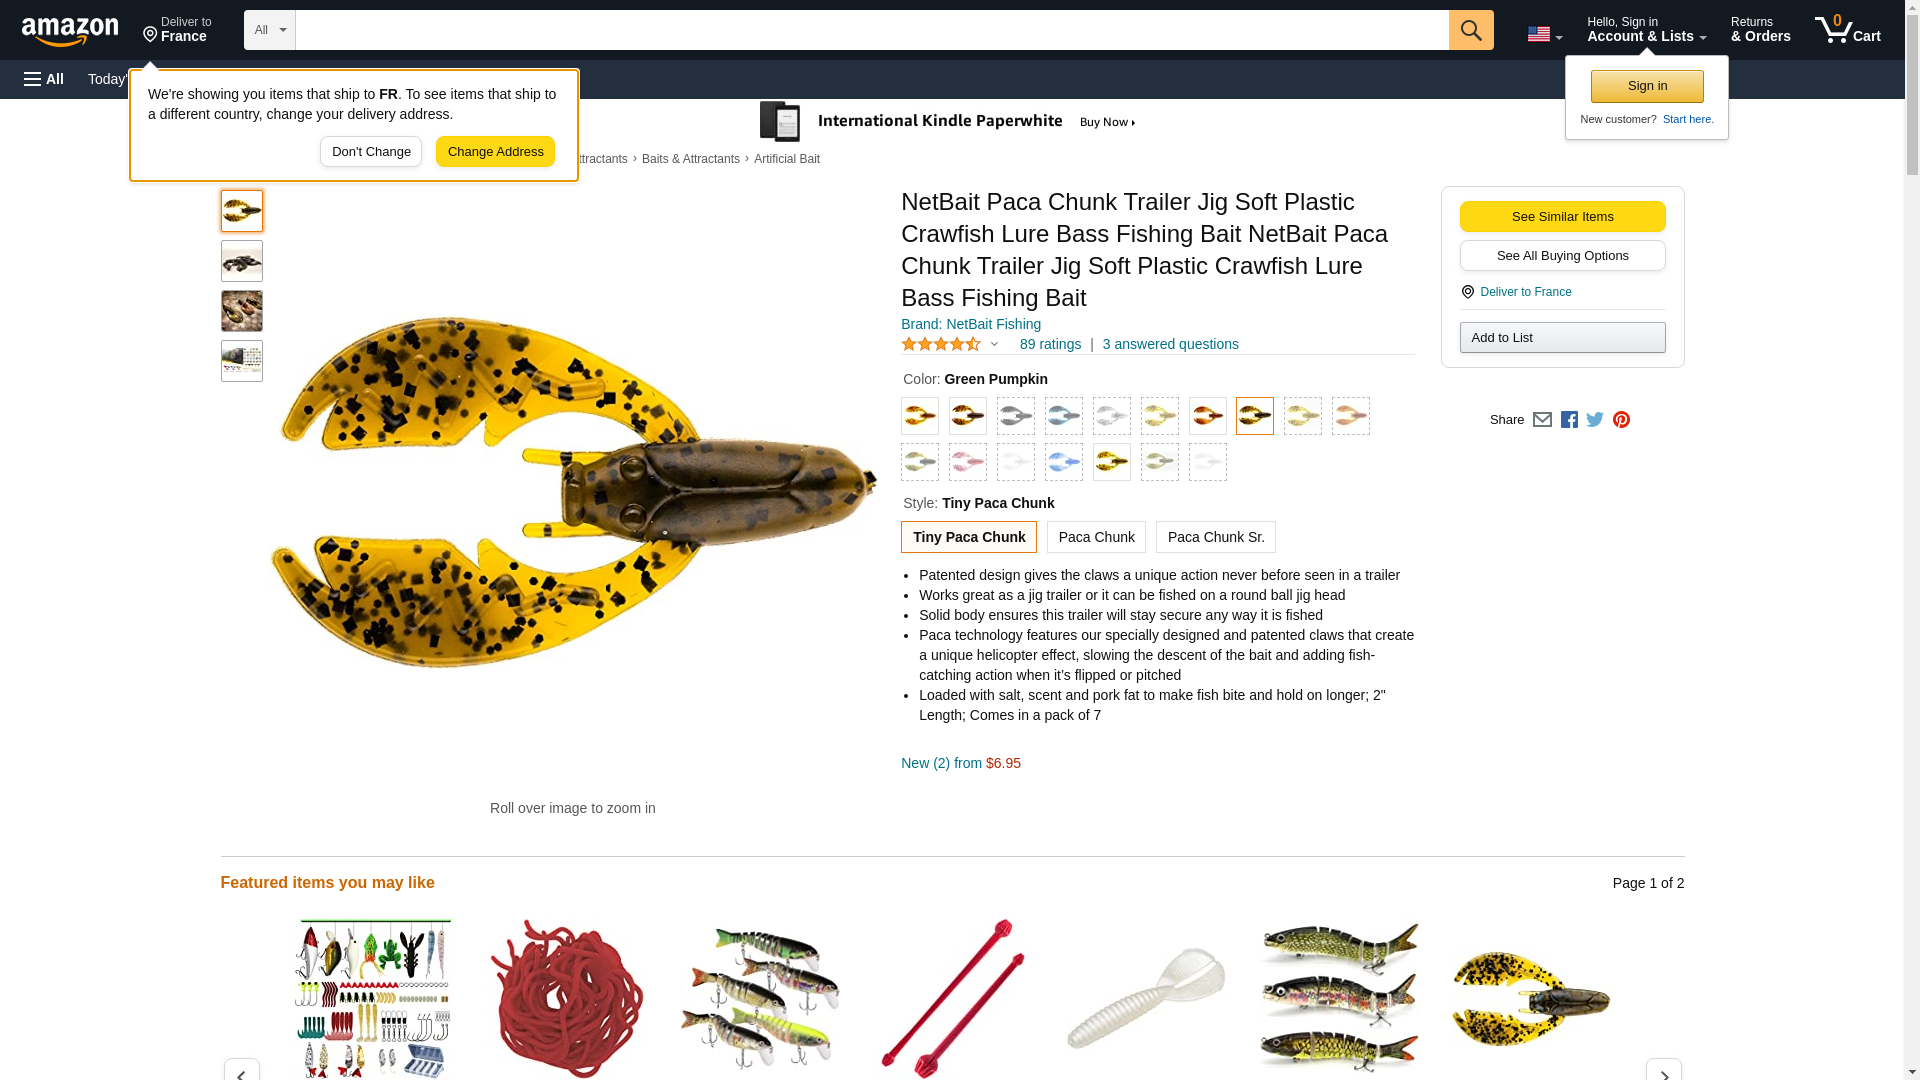
Task: Open Account & Lists menu
Action: click(1646, 30)
